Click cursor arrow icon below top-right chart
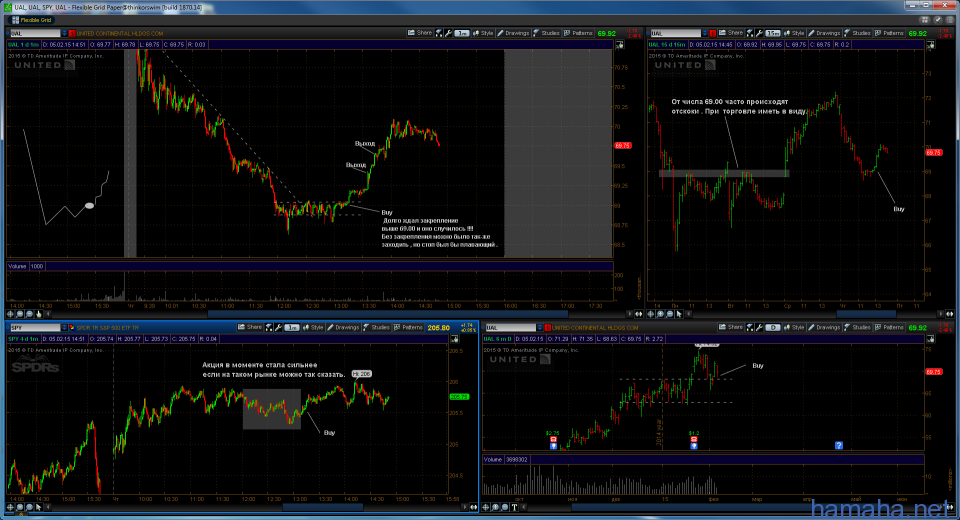This screenshot has height=520, width=960. pyautogui.click(x=679, y=314)
